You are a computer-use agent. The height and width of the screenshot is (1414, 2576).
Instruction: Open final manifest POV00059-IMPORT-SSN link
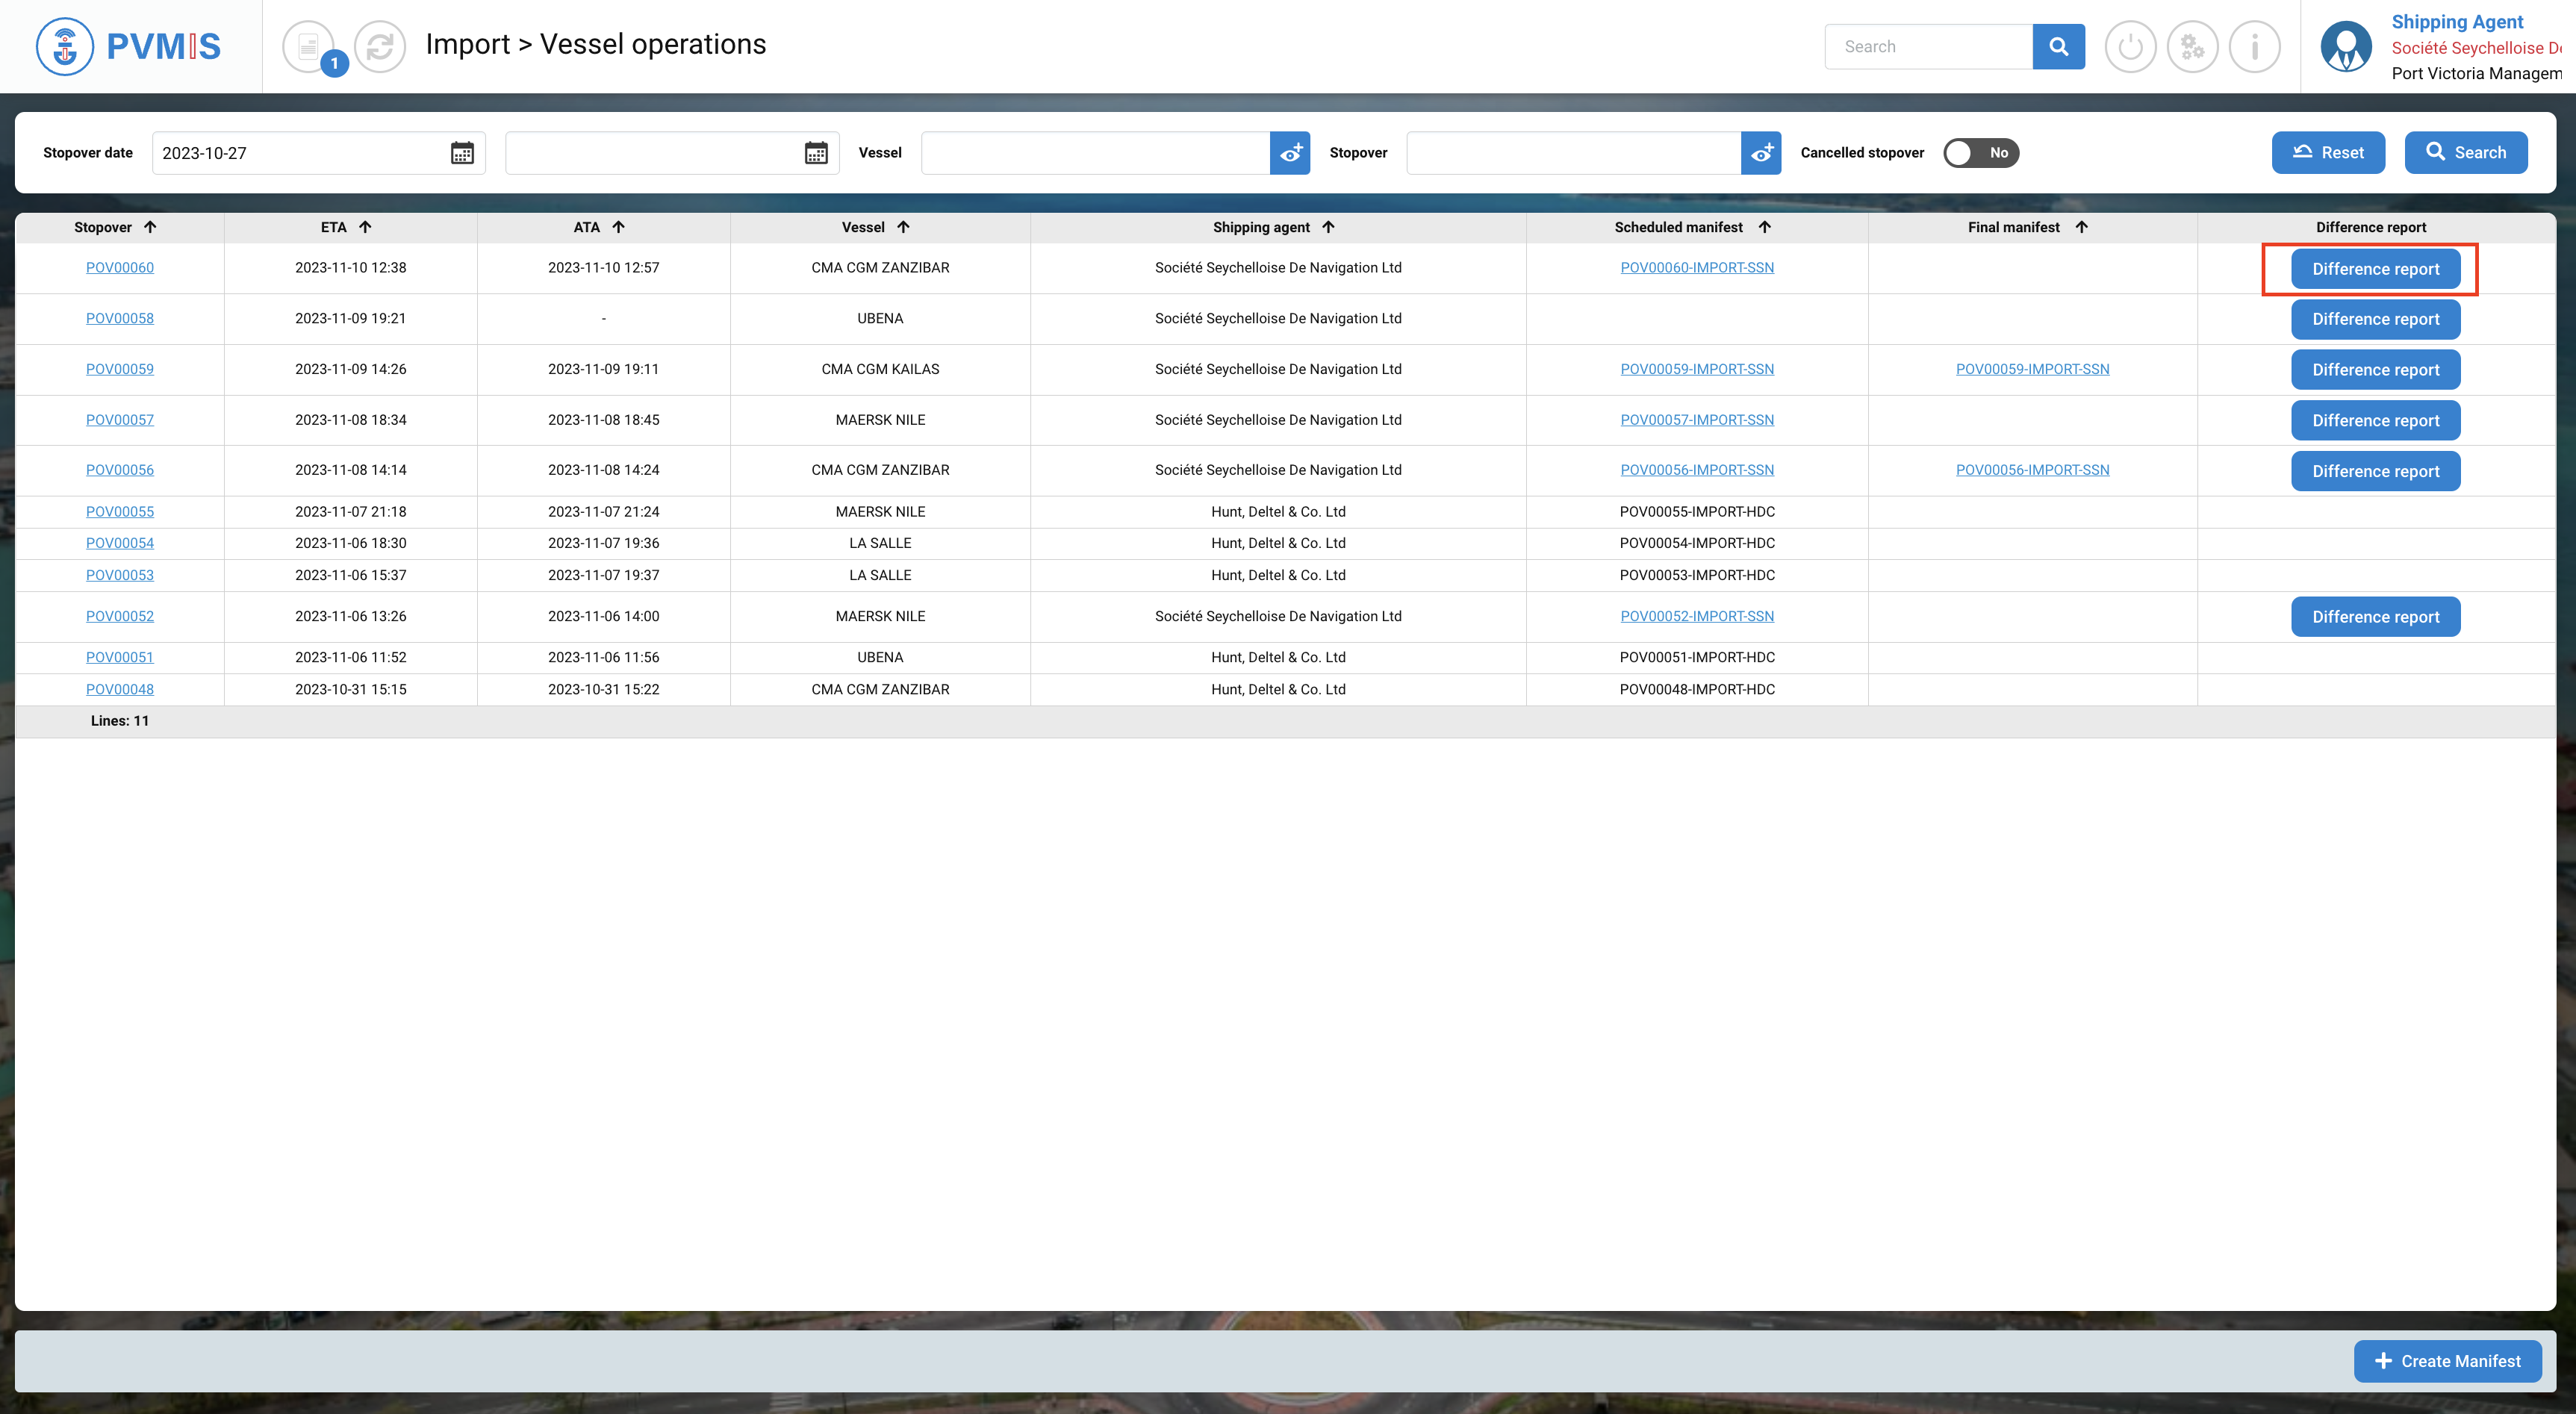pos(2032,369)
